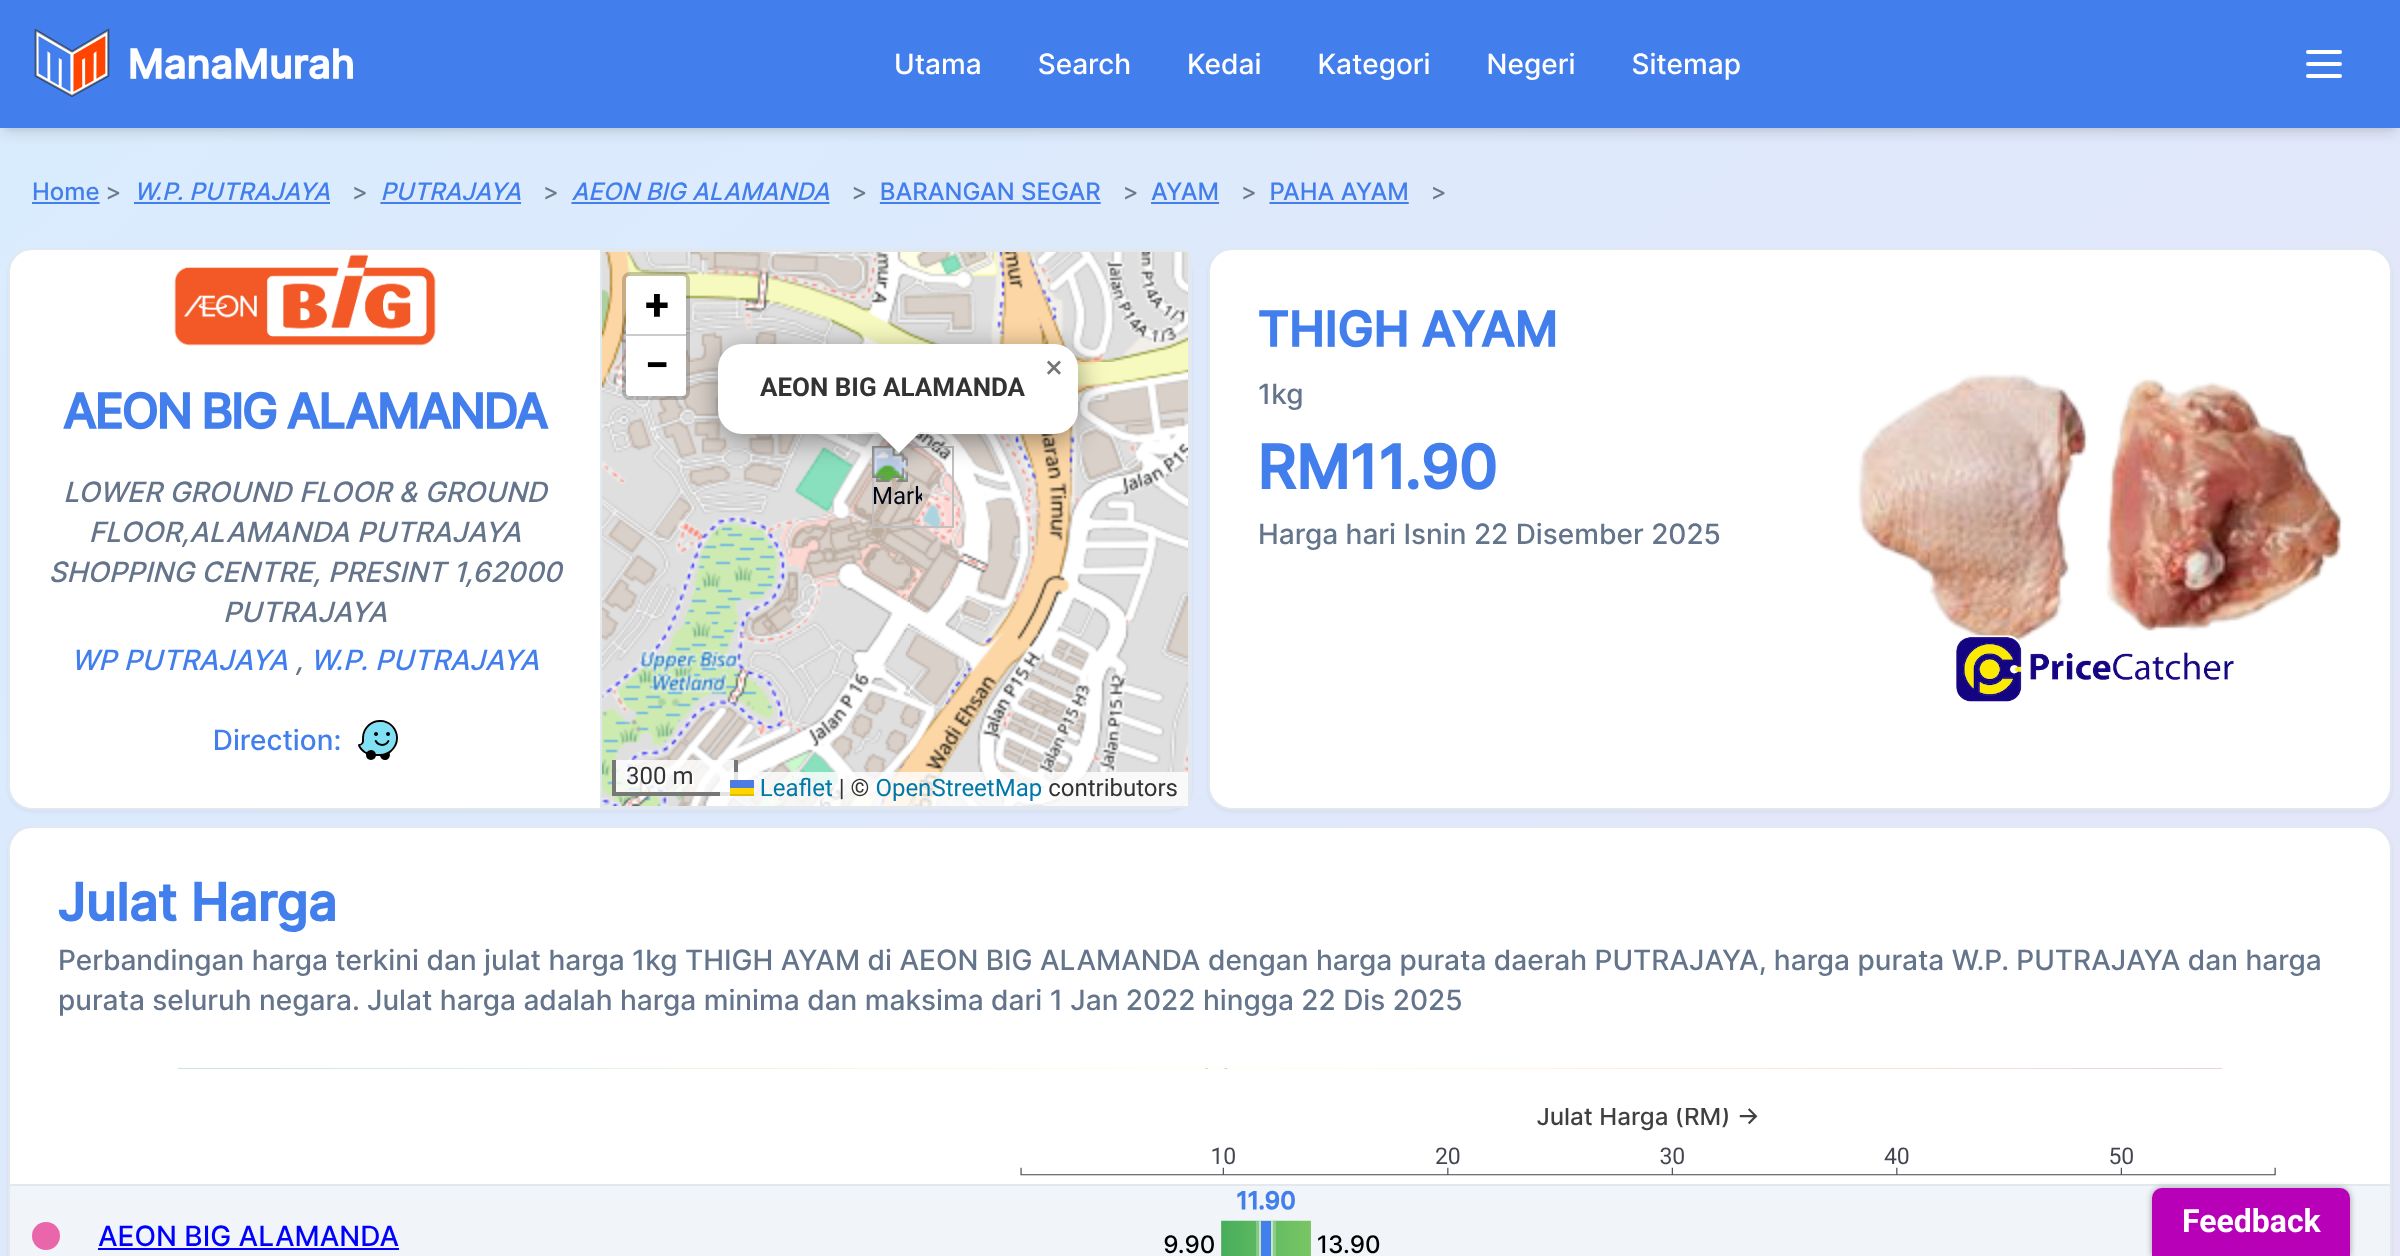Open the OpenStreetMap attribution link
Viewport: 2400px width, 1256px height.
pyautogui.click(x=958, y=788)
